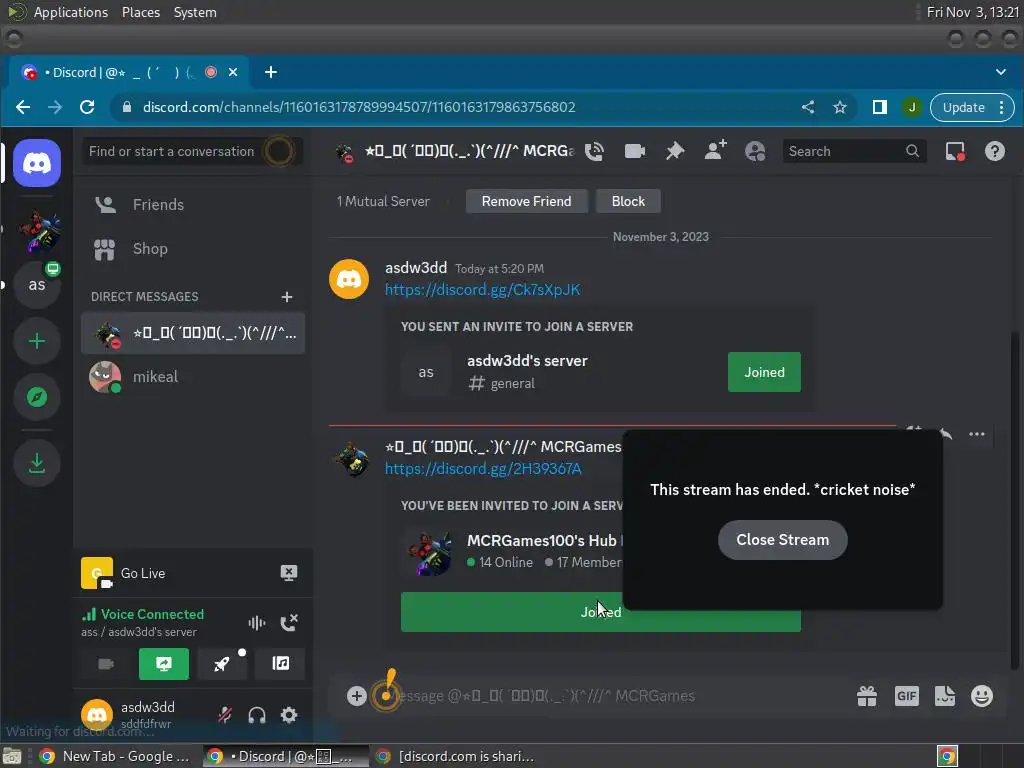Toggle screen share green button

pos(164,664)
